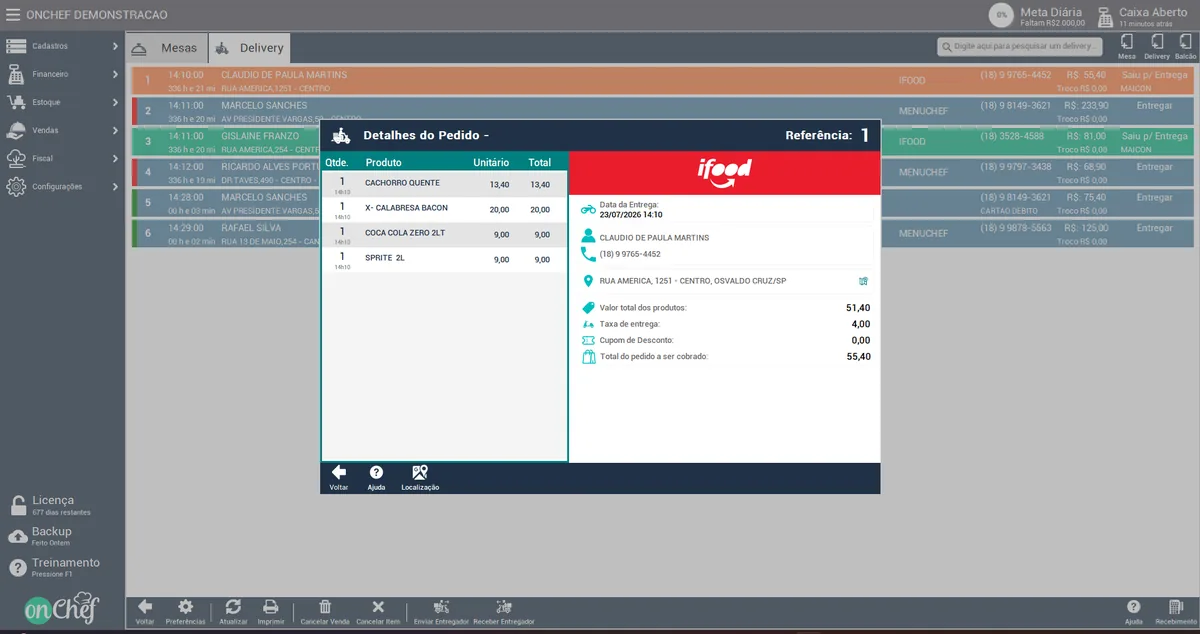Viewport: 1200px width, 634px height.
Task: Click the address RUA AMERICA, 1251 in details
Action: coord(693,281)
